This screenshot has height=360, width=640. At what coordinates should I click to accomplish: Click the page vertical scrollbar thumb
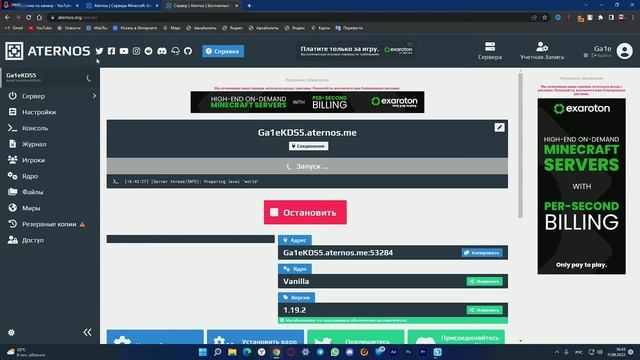520,146
